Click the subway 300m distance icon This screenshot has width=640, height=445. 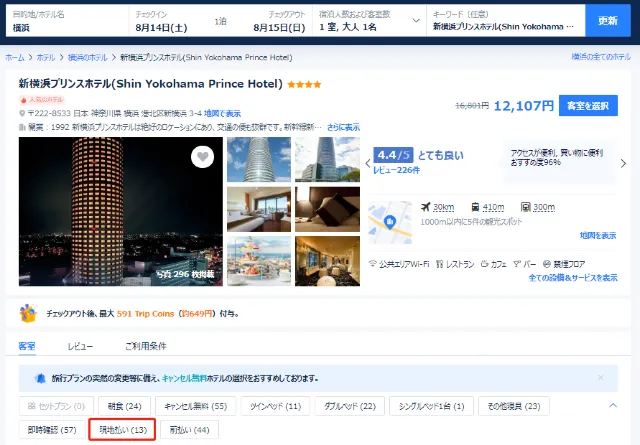[x=526, y=207]
